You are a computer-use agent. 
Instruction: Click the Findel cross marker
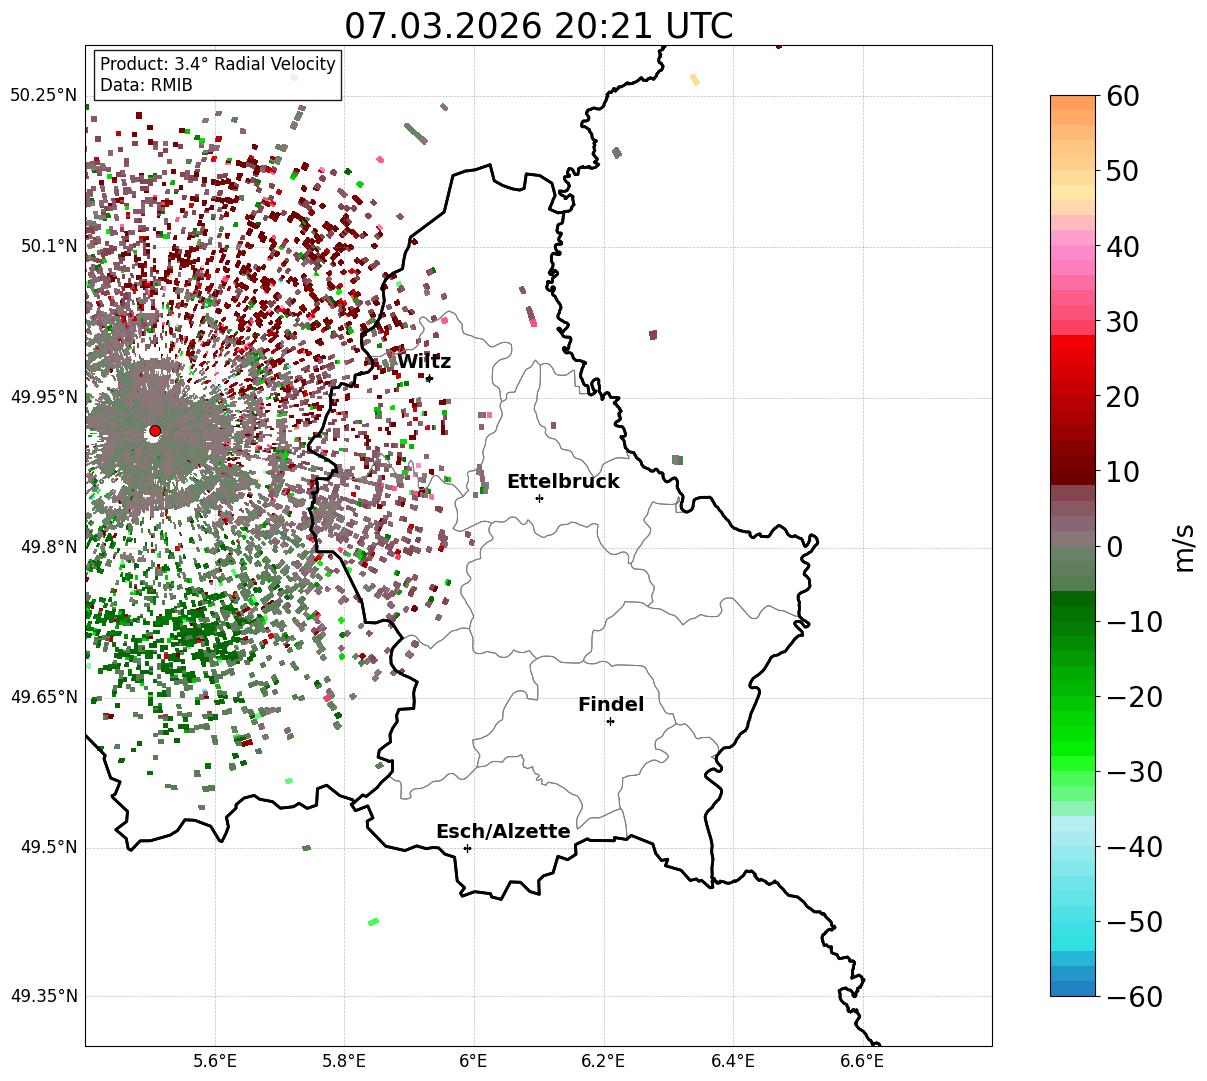pyautogui.click(x=610, y=721)
